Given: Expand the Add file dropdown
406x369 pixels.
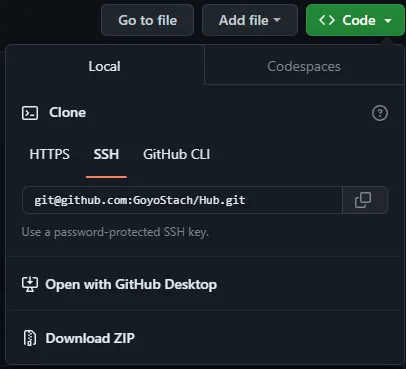Looking at the screenshot, I should pos(250,20).
